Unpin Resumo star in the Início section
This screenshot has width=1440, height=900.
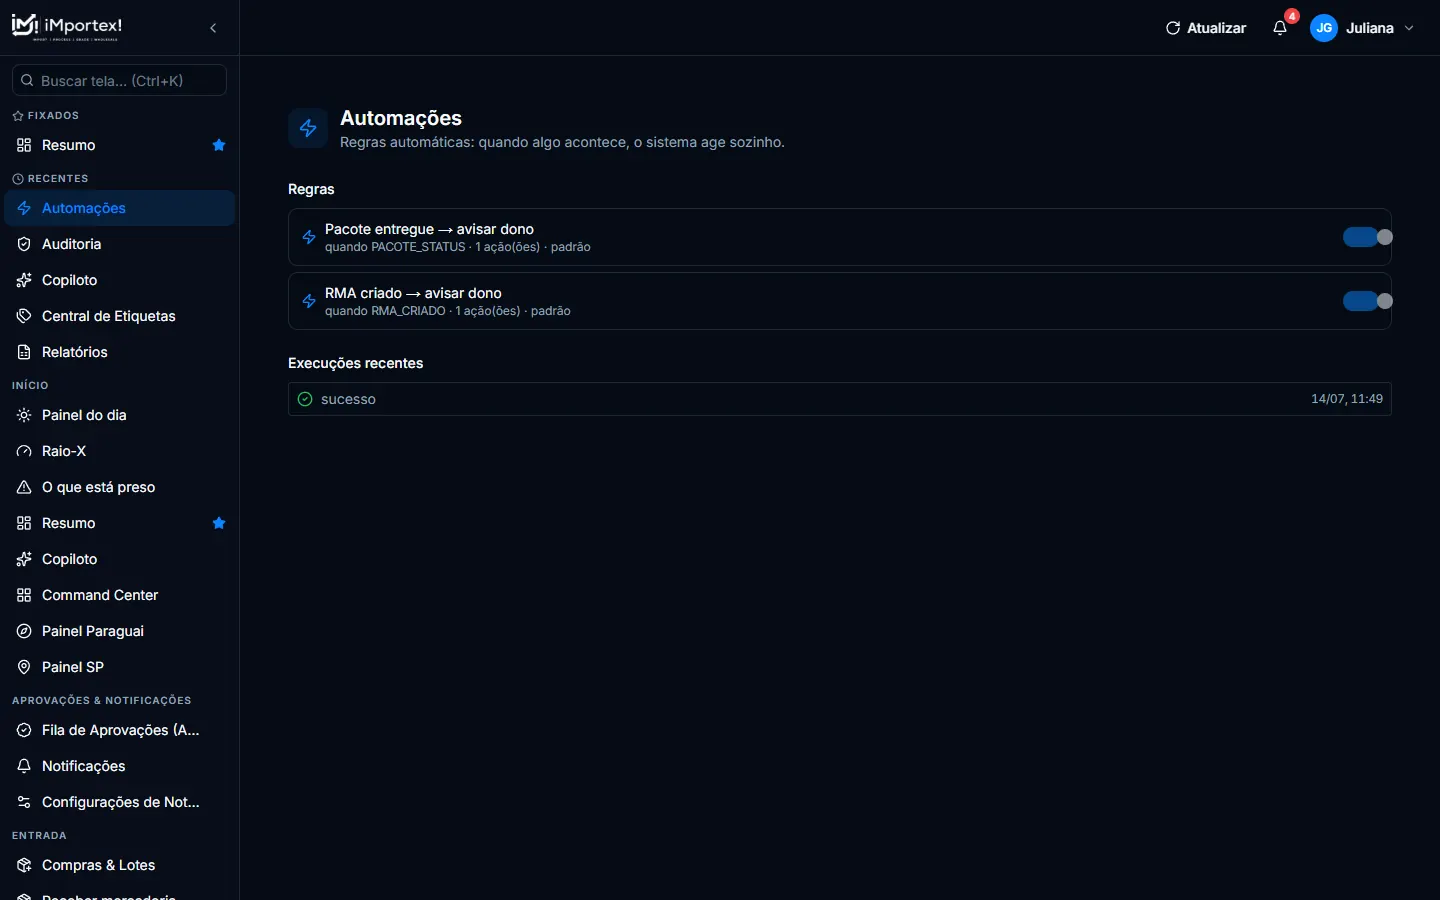point(219,523)
